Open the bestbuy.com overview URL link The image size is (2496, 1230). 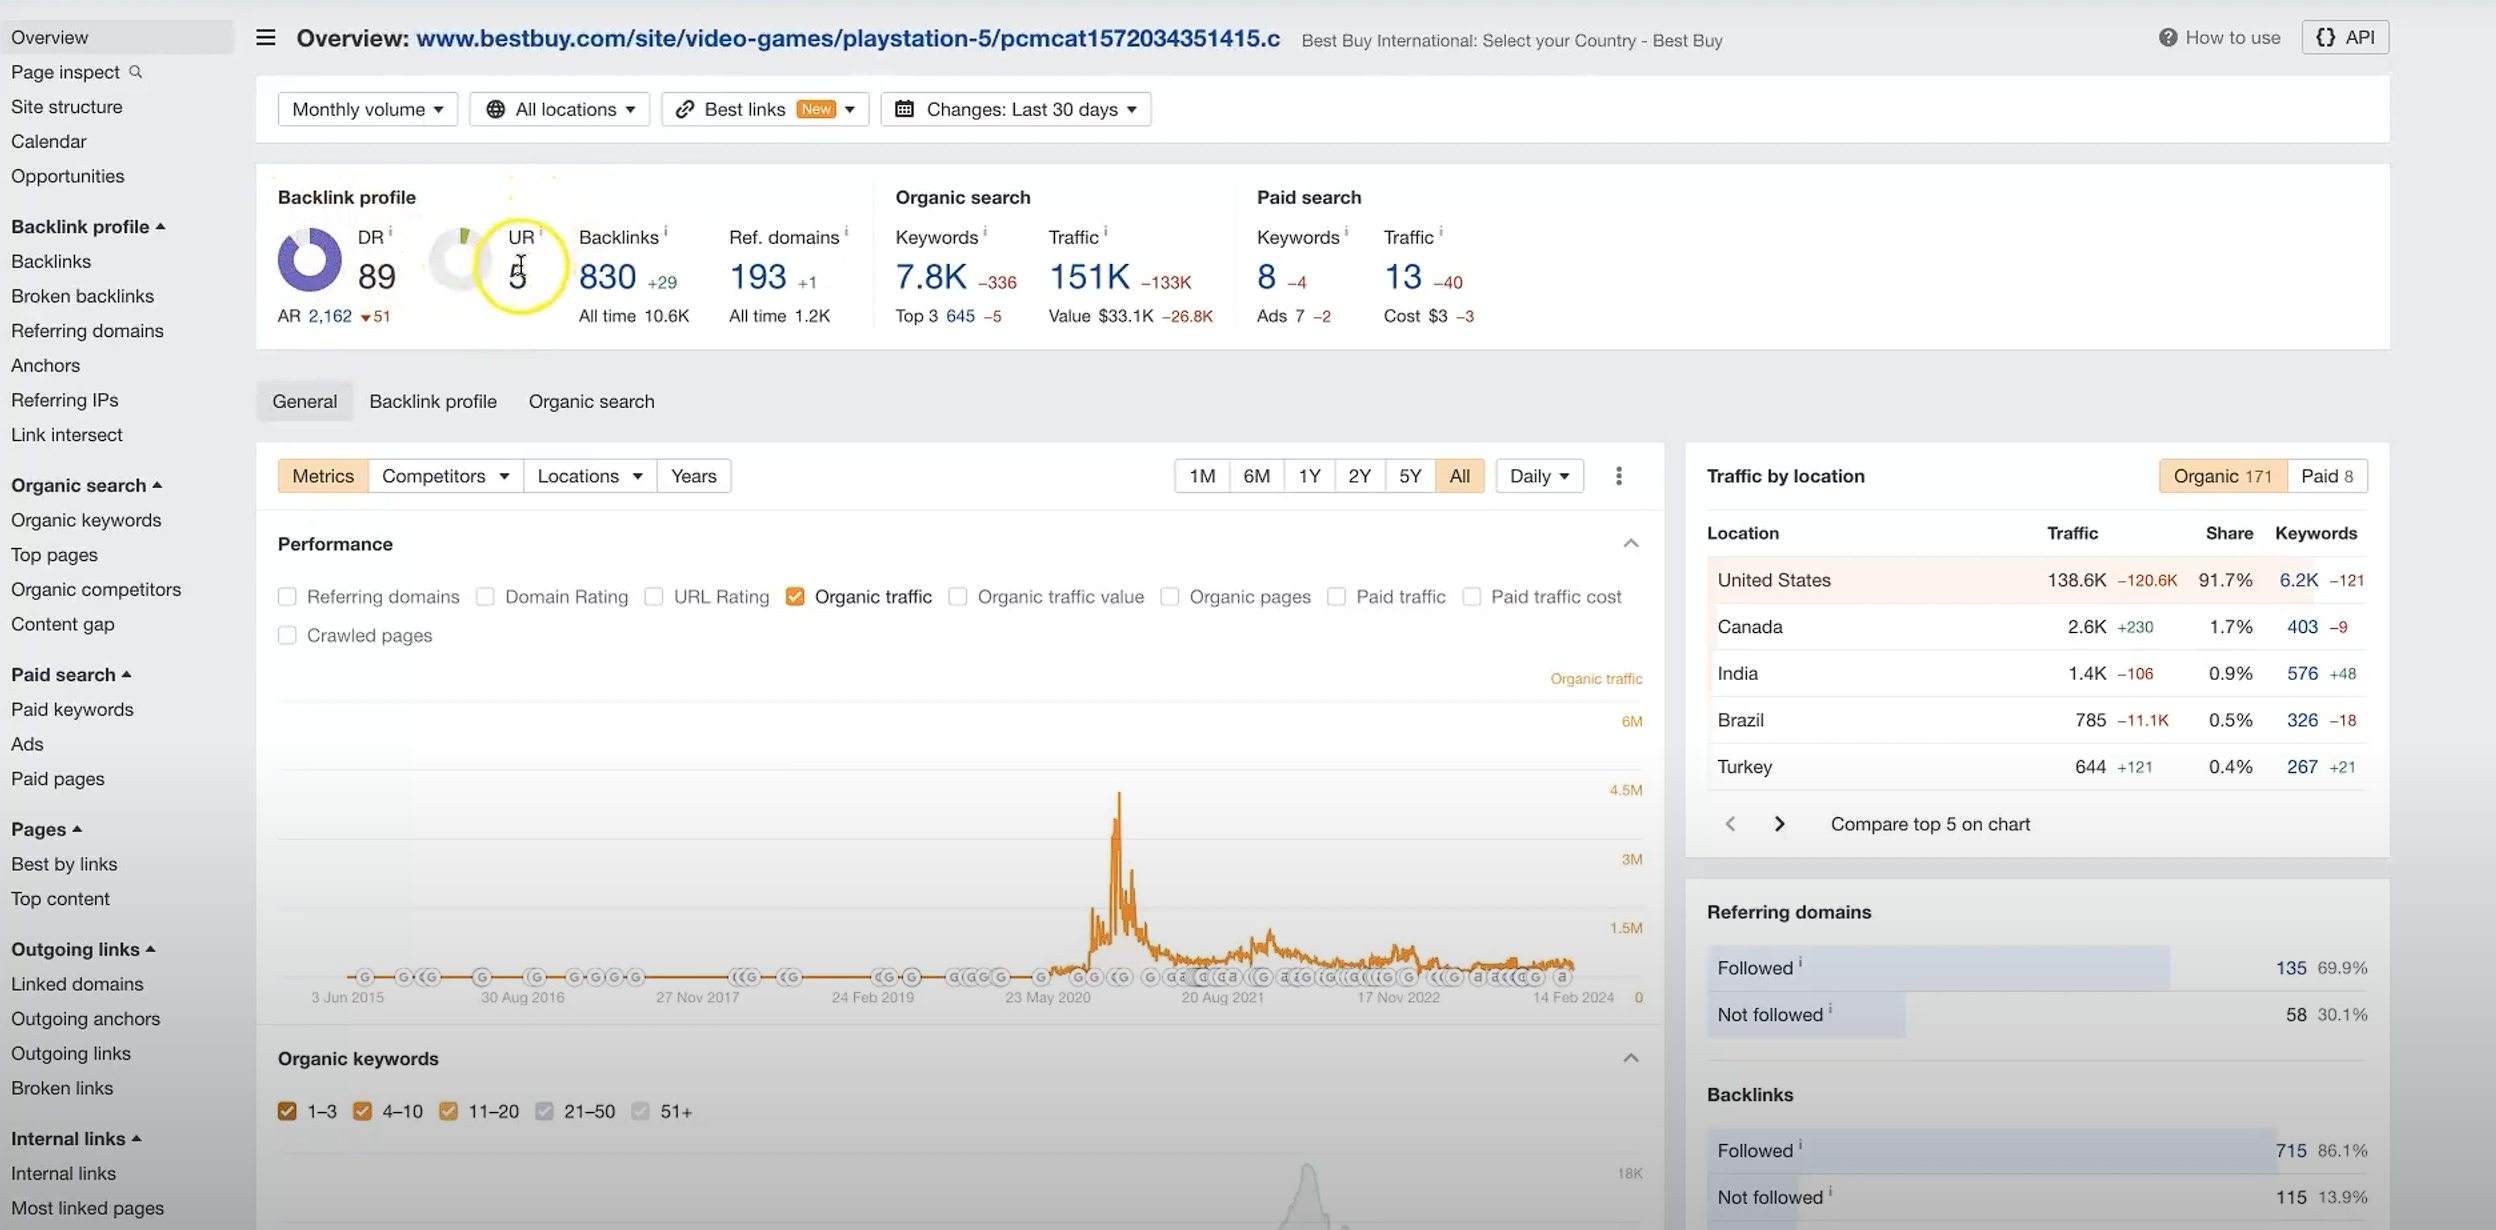coord(848,39)
